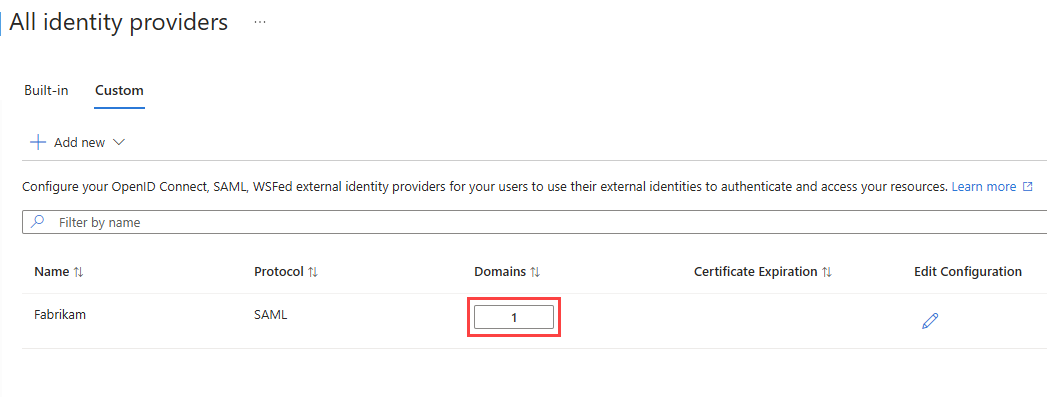The height and width of the screenshot is (397, 1047).
Task: Open the Learn more link
Action: click(984, 187)
